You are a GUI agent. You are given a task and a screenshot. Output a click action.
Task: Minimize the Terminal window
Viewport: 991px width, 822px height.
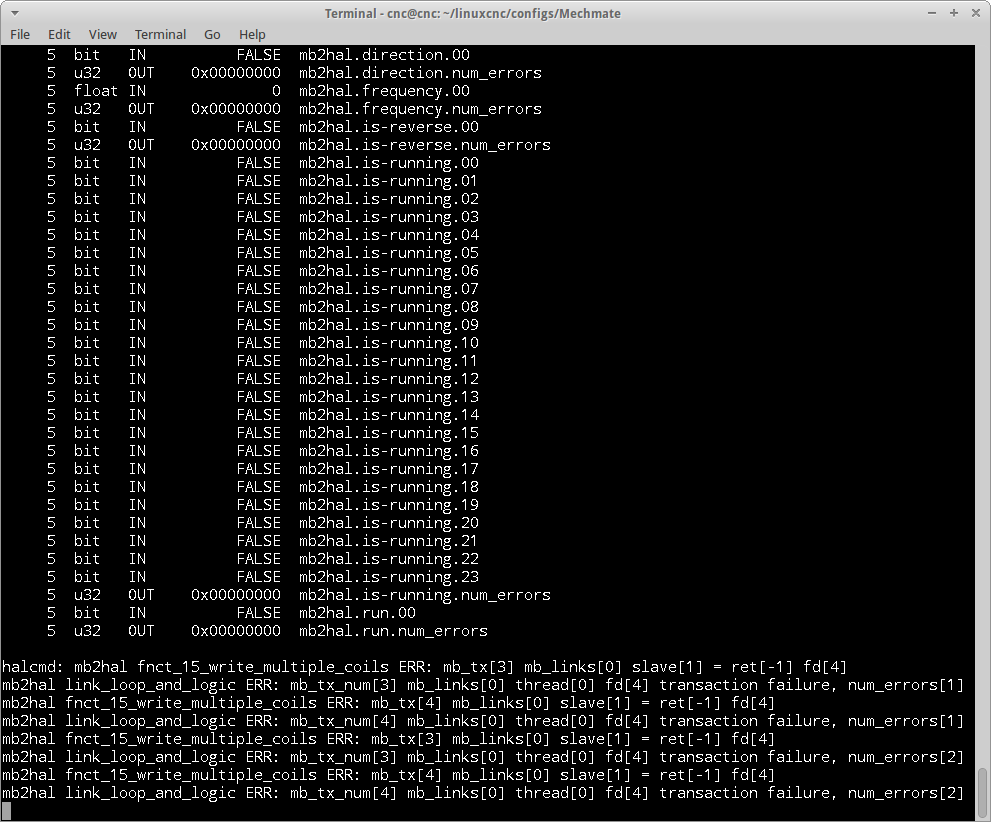click(932, 13)
